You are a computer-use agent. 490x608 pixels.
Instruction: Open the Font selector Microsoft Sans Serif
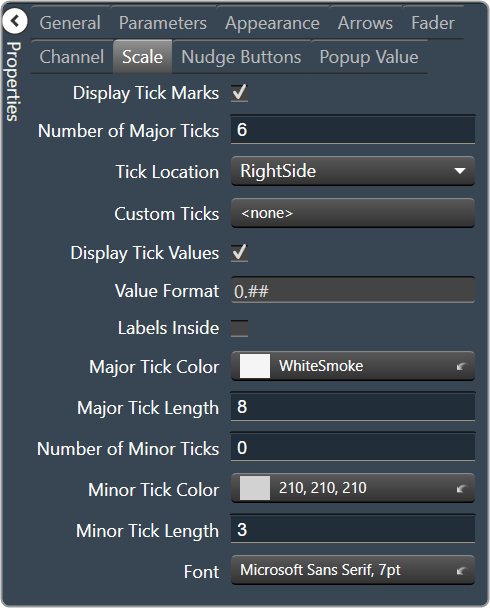tap(353, 570)
